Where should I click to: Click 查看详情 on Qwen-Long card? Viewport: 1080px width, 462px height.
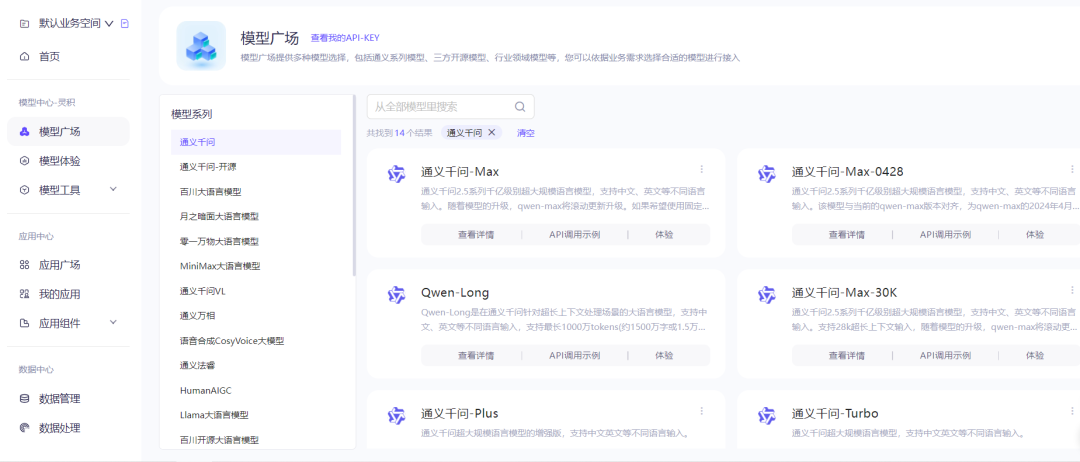[x=476, y=355]
